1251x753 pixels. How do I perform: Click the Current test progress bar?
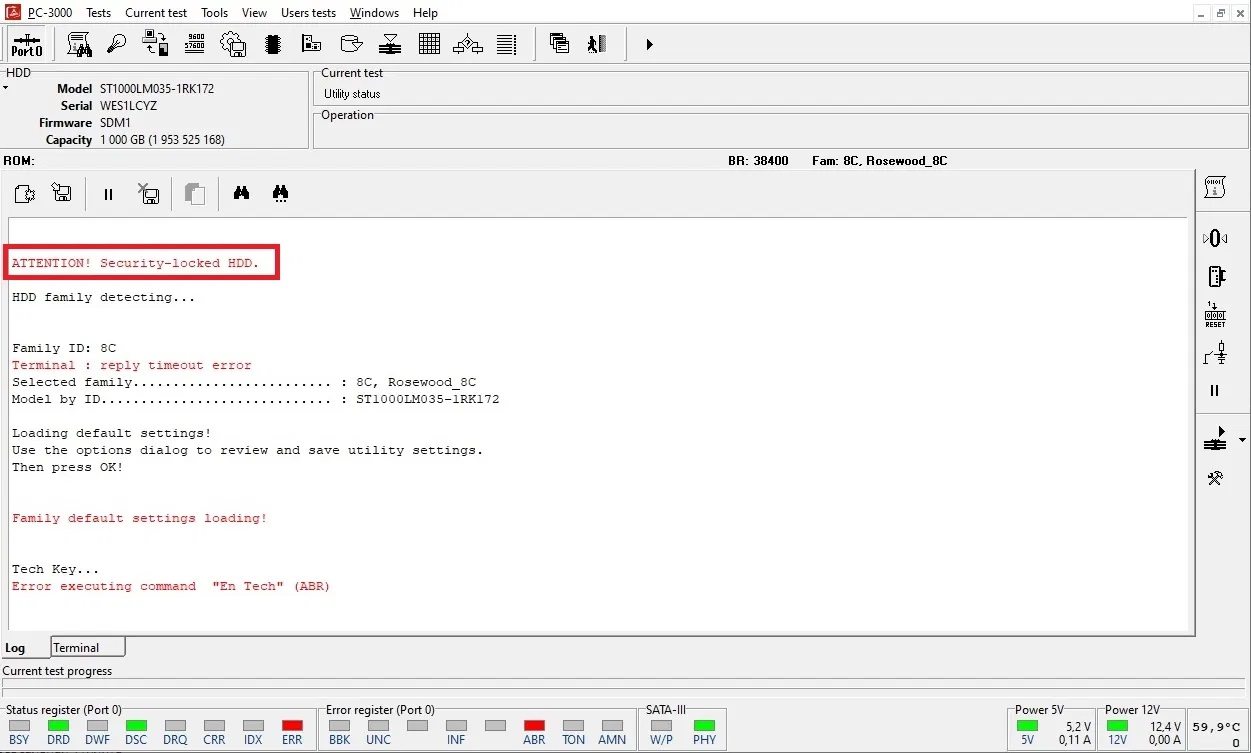click(x=624, y=688)
